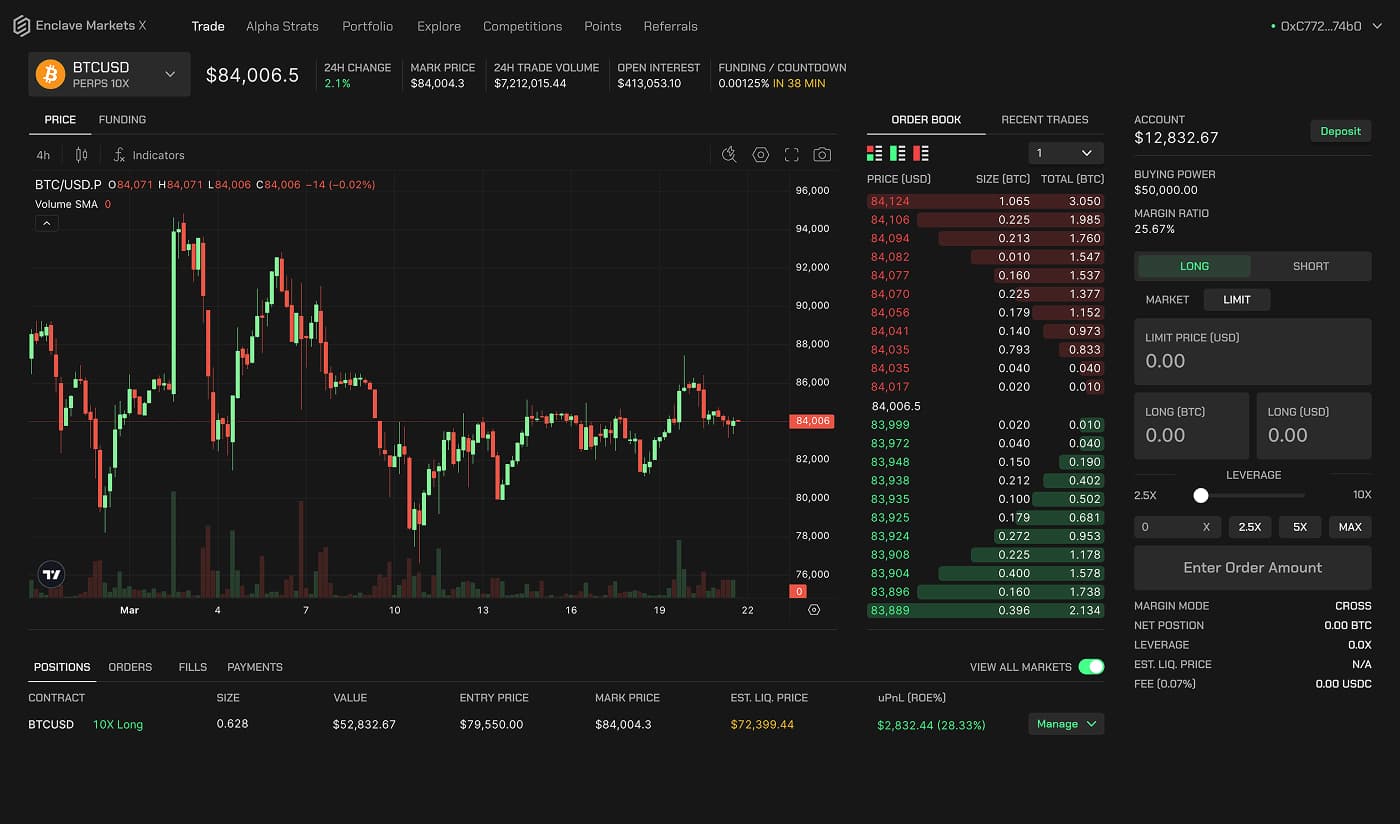This screenshot has height=824, width=1400.
Task: Click the 83,889 bid price row
Action: pyautogui.click(x=985, y=610)
